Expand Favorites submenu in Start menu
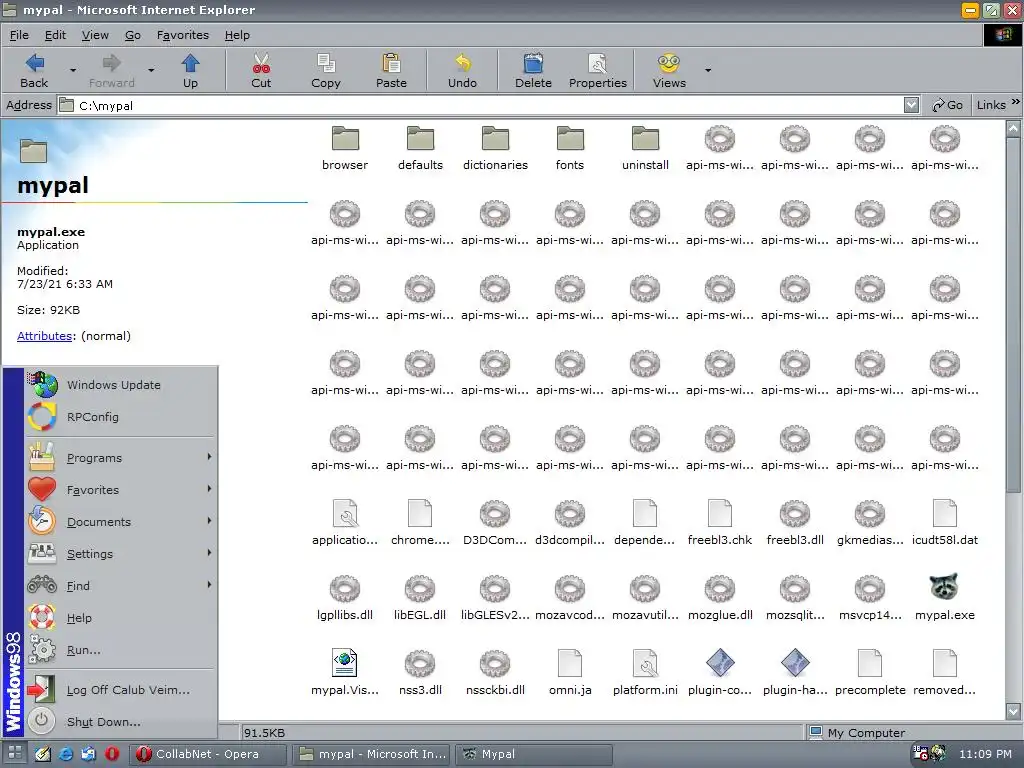 pos(120,489)
